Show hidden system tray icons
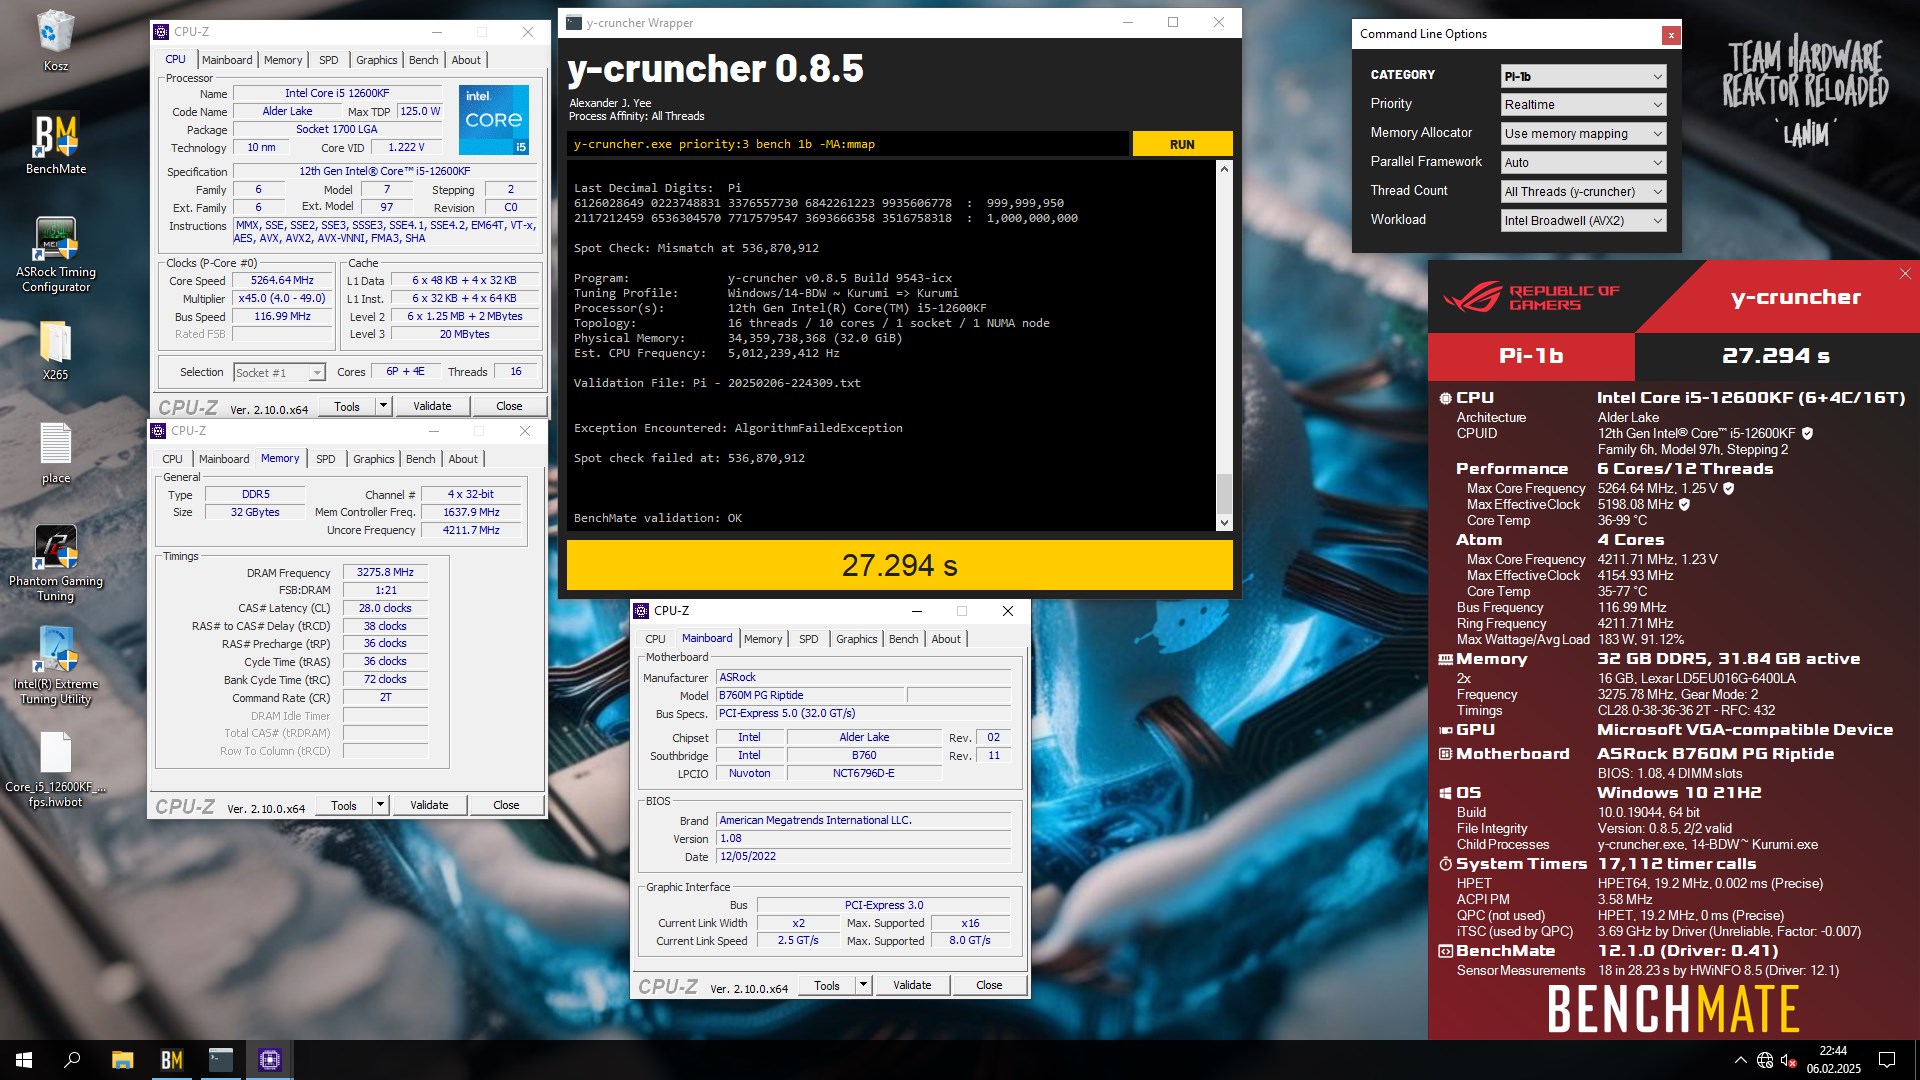This screenshot has height=1080, width=1920. pyautogui.click(x=1740, y=1060)
